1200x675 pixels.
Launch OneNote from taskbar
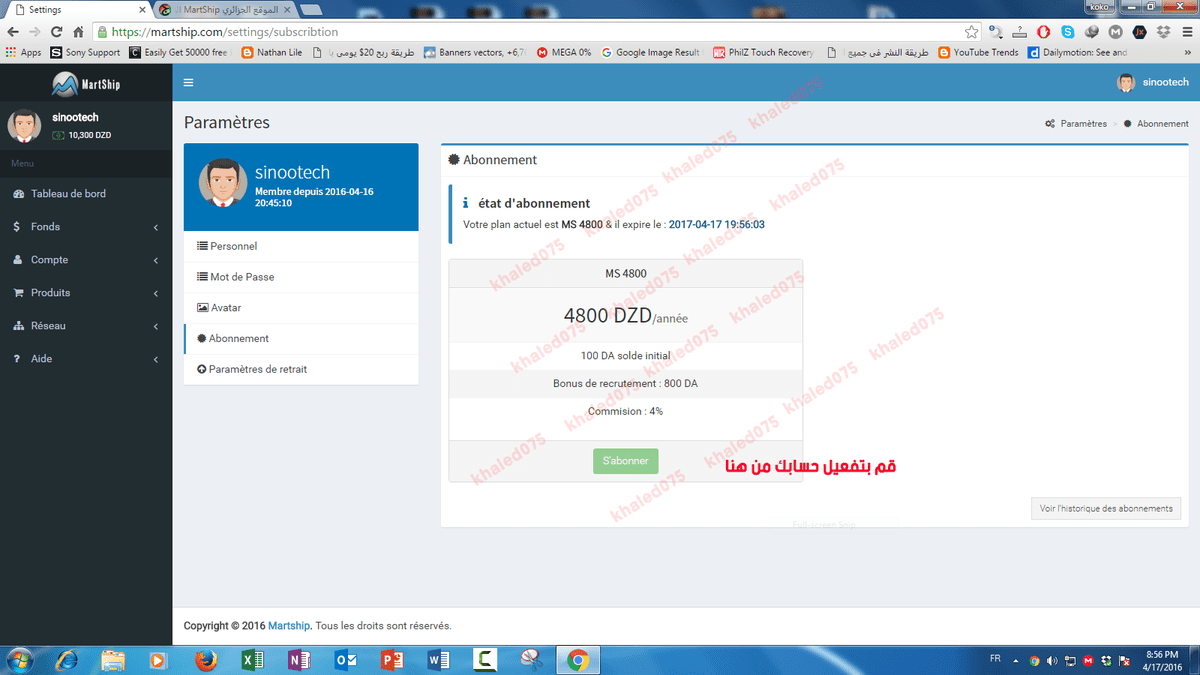click(x=299, y=660)
